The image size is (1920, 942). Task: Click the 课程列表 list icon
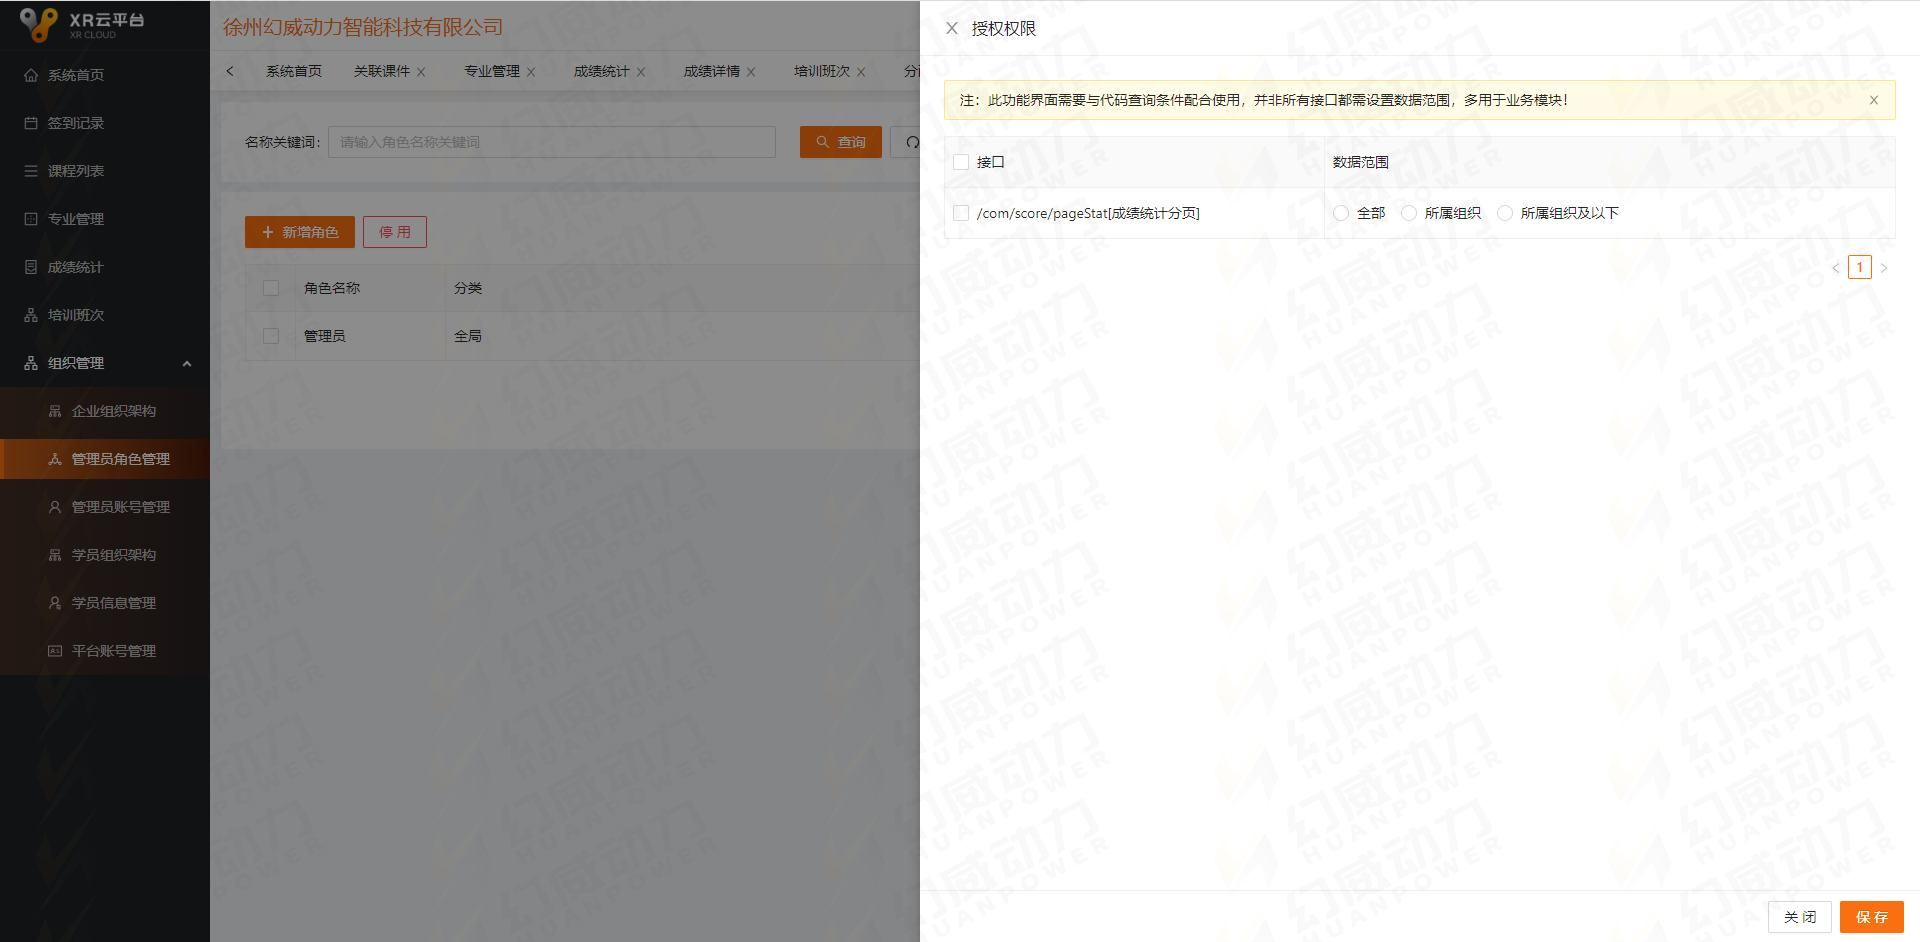[29, 171]
